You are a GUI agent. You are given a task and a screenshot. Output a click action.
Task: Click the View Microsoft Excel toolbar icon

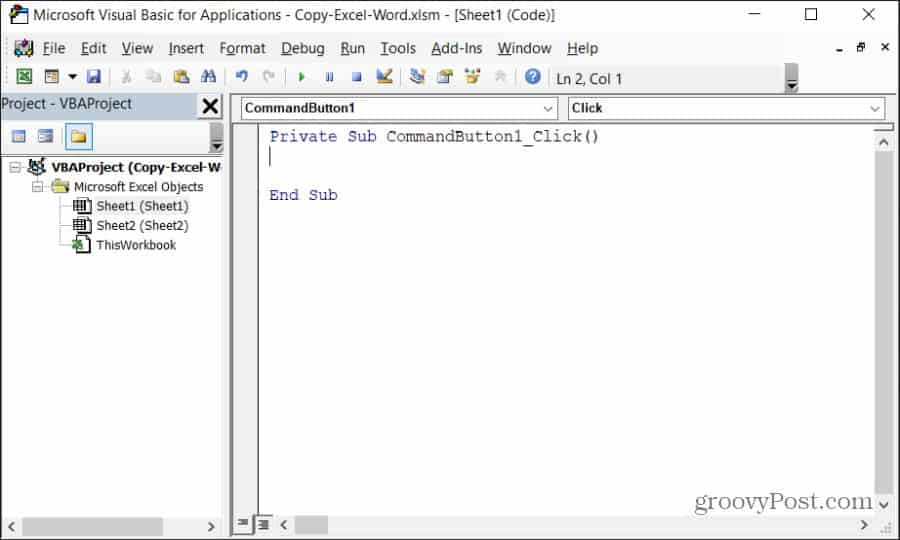point(24,76)
